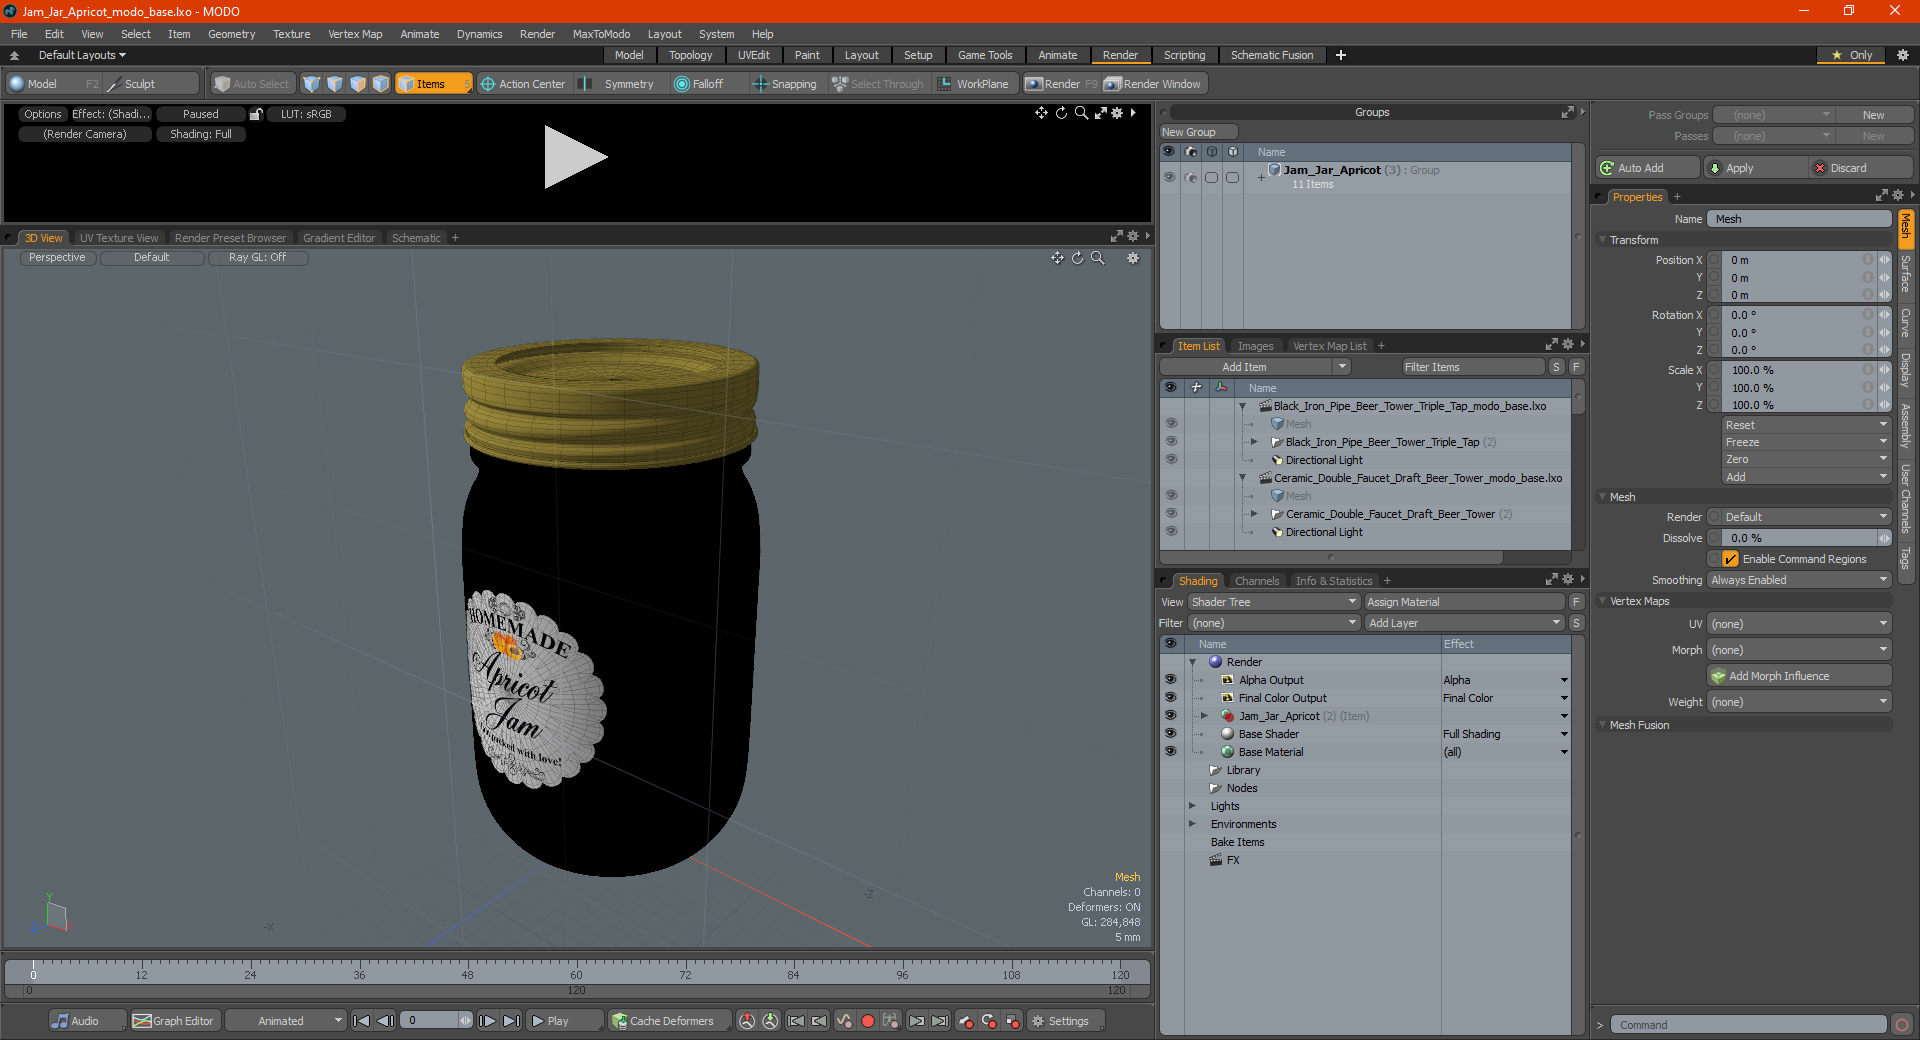
Task: Toggle visibility of Jam_Jar_Apricot group
Action: (1168, 177)
